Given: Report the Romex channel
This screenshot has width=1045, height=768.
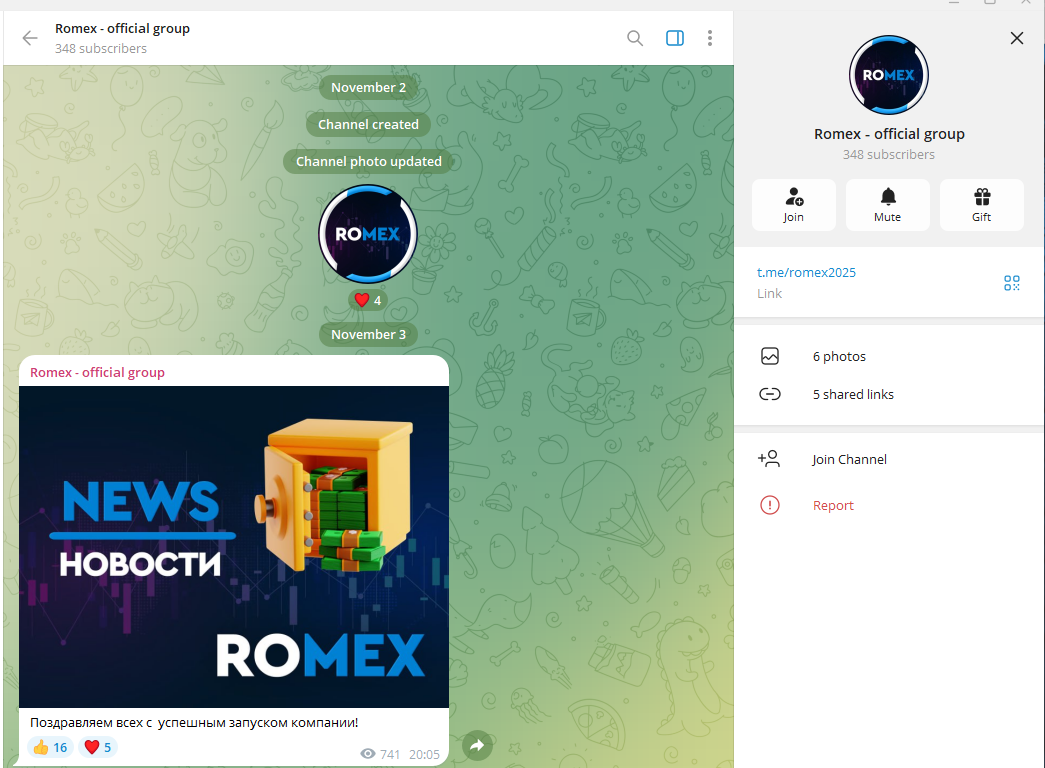Looking at the screenshot, I should click(833, 505).
